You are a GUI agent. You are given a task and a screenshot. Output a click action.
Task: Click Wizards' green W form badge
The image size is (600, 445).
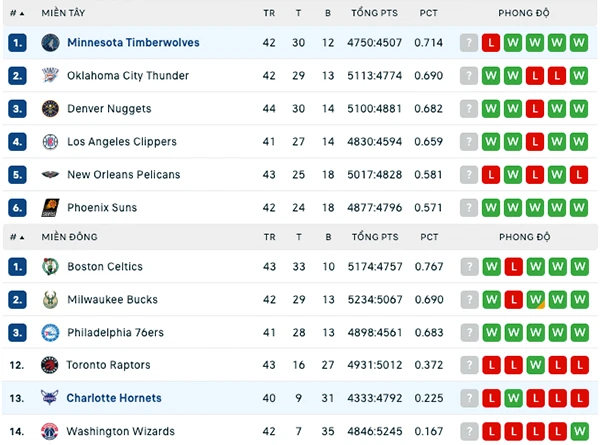pos(580,431)
